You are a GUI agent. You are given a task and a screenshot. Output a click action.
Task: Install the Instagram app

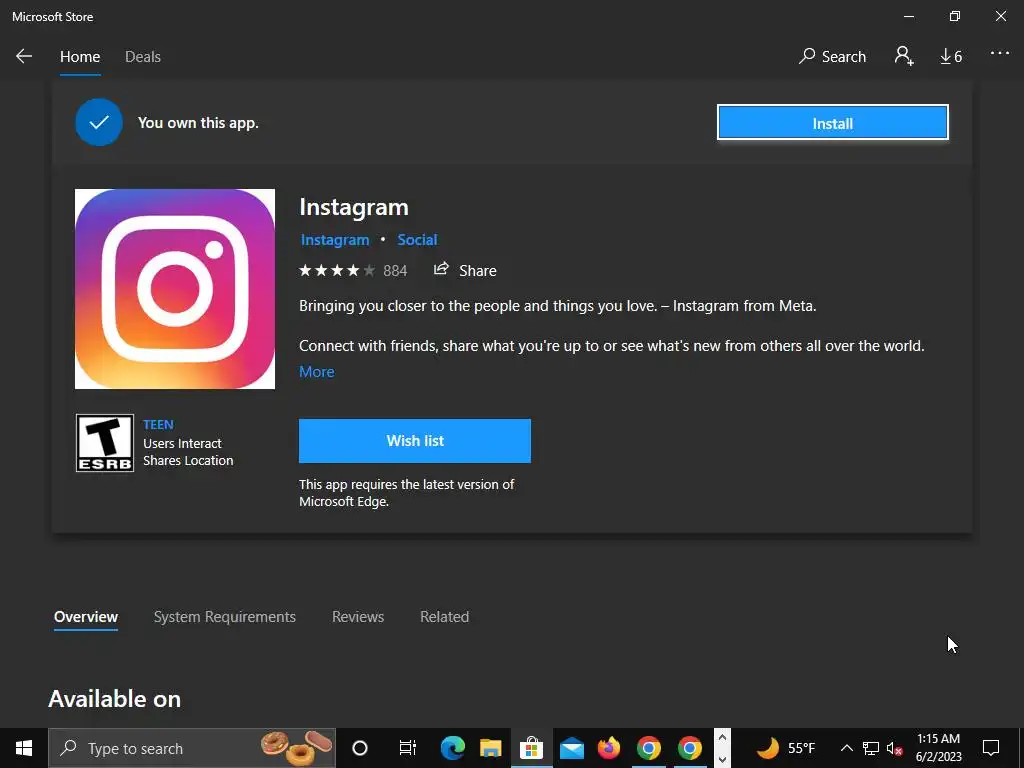(x=832, y=123)
